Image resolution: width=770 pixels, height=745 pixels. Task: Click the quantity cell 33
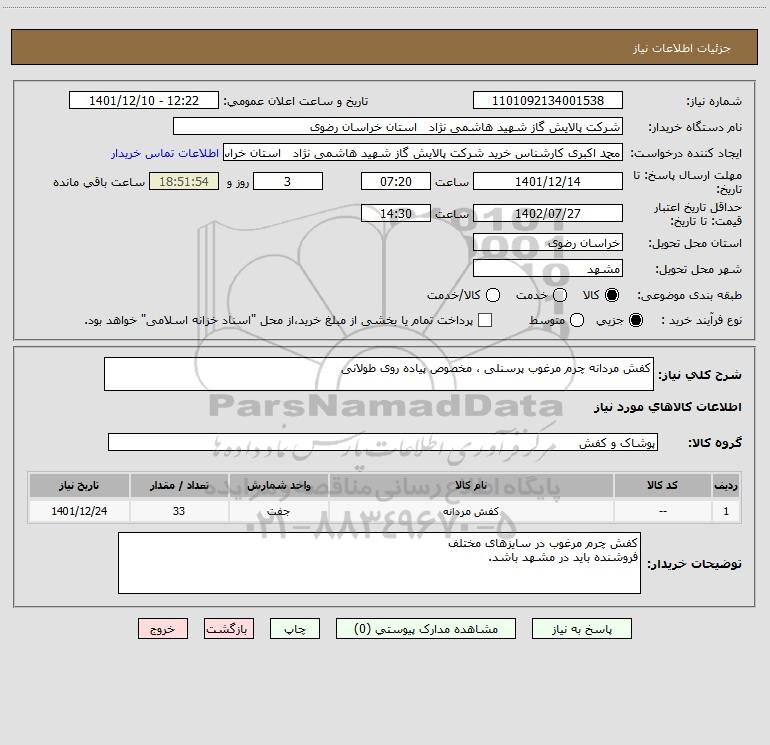(x=179, y=511)
